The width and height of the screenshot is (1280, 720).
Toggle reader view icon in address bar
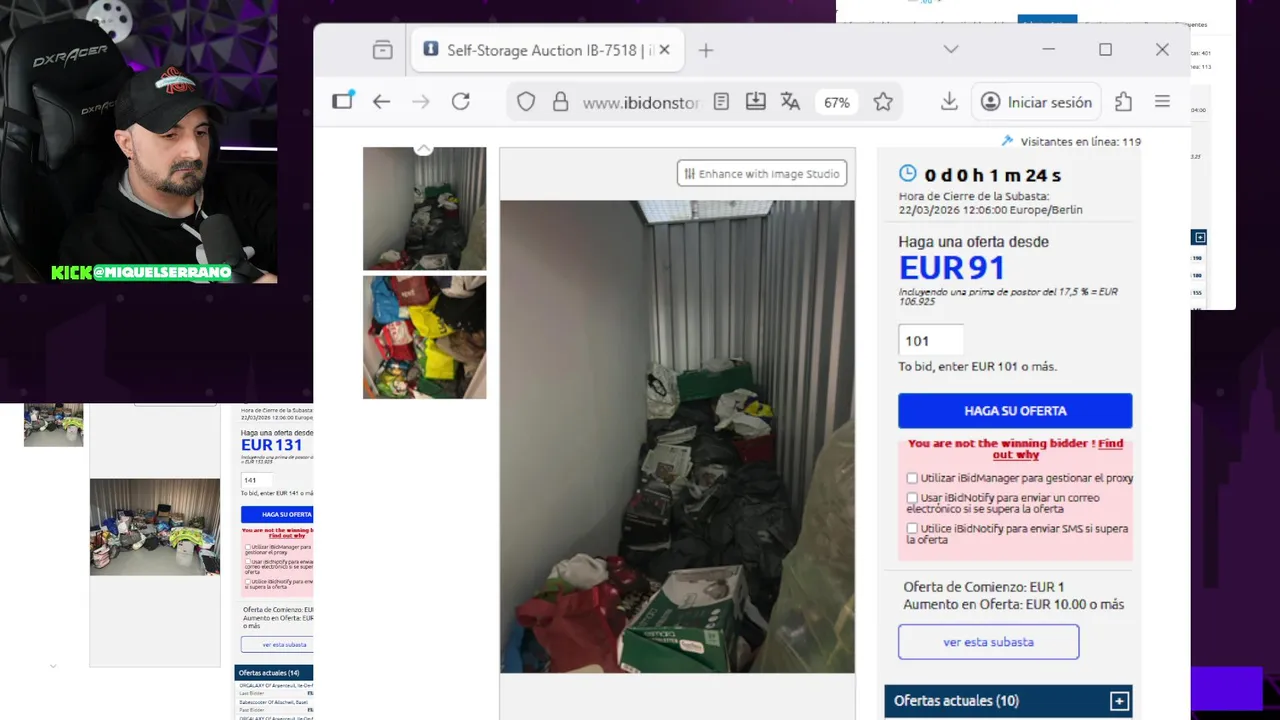pyautogui.click(x=721, y=102)
